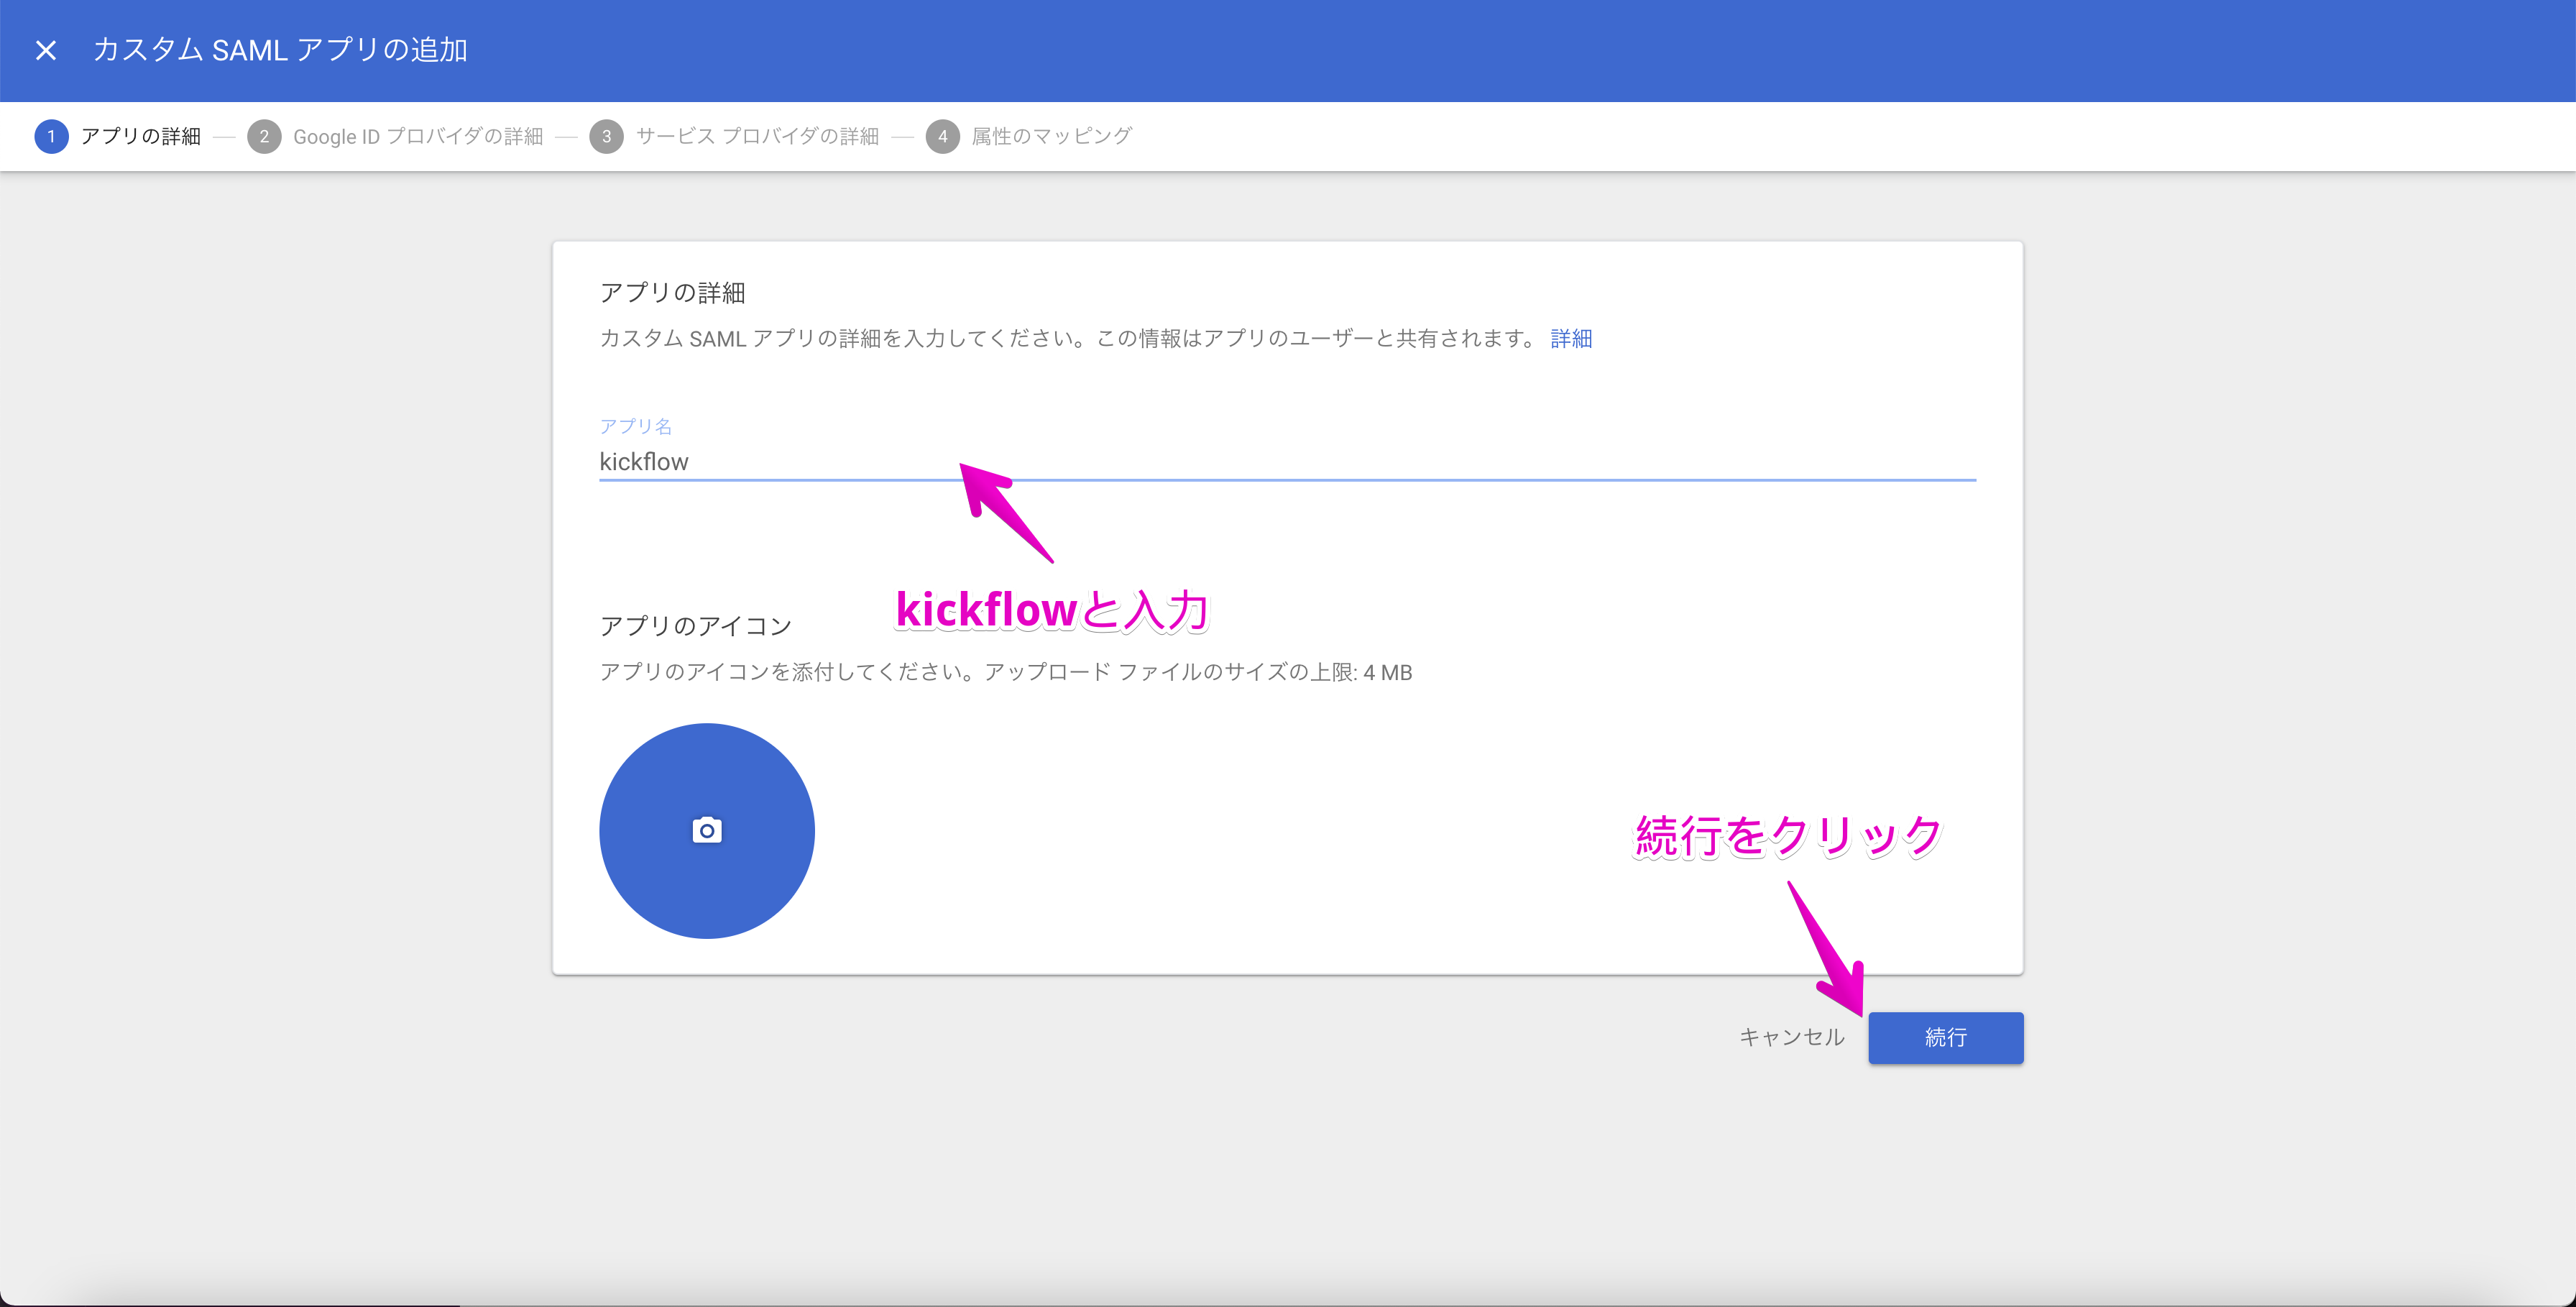Click the 続行 button
The width and height of the screenshot is (2576, 1307).
1945,1038
